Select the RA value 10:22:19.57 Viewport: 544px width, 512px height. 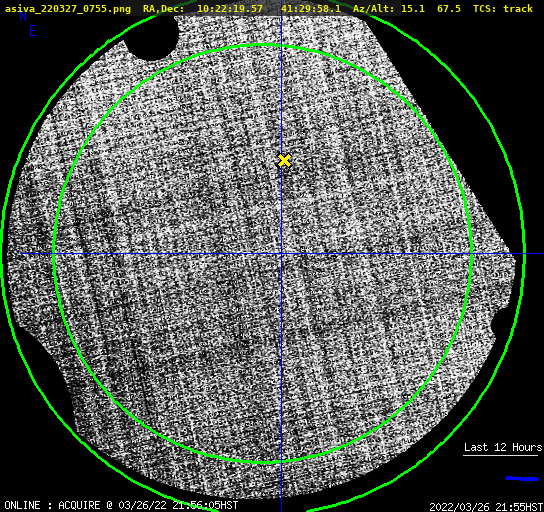click(x=230, y=8)
